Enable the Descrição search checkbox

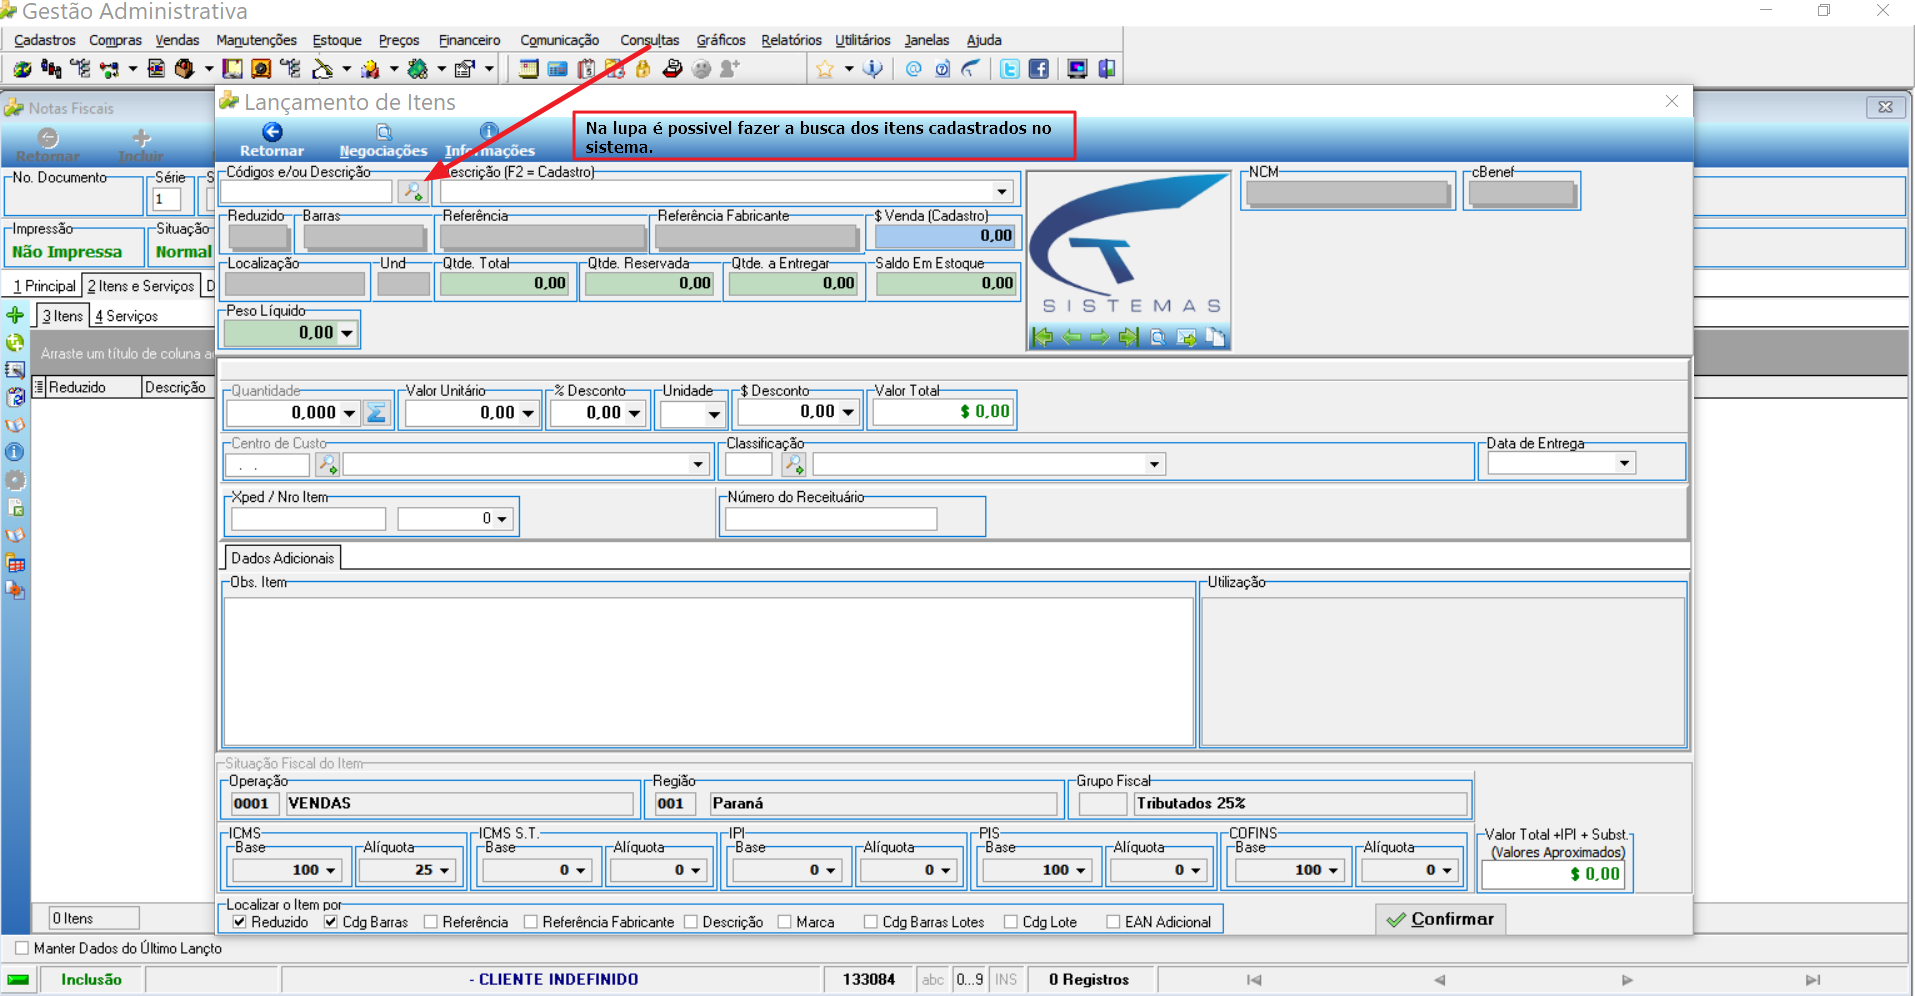coord(690,922)
